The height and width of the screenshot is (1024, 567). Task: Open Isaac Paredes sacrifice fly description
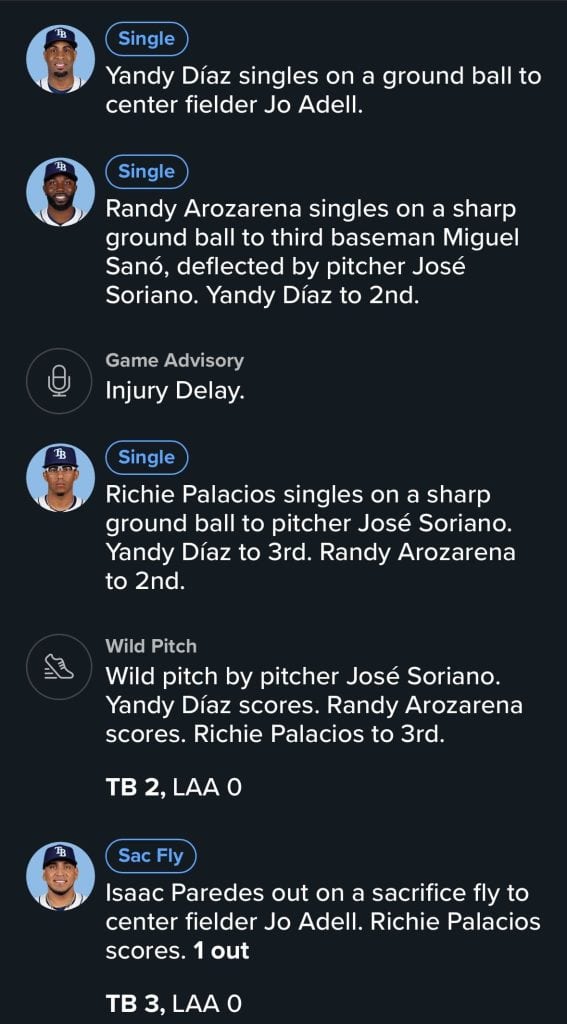[x=323, y=921]
